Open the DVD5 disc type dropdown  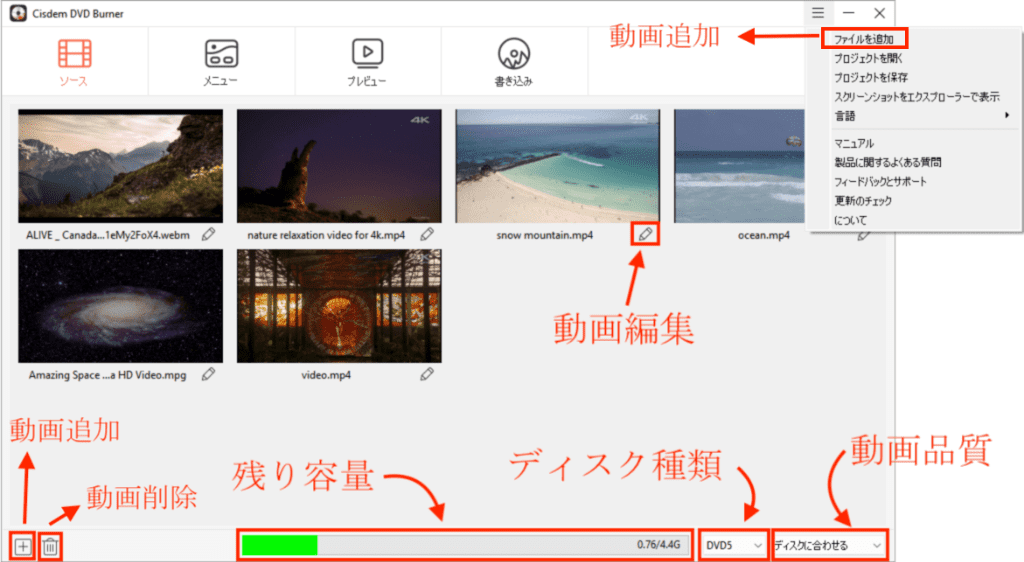click(733, 545)
